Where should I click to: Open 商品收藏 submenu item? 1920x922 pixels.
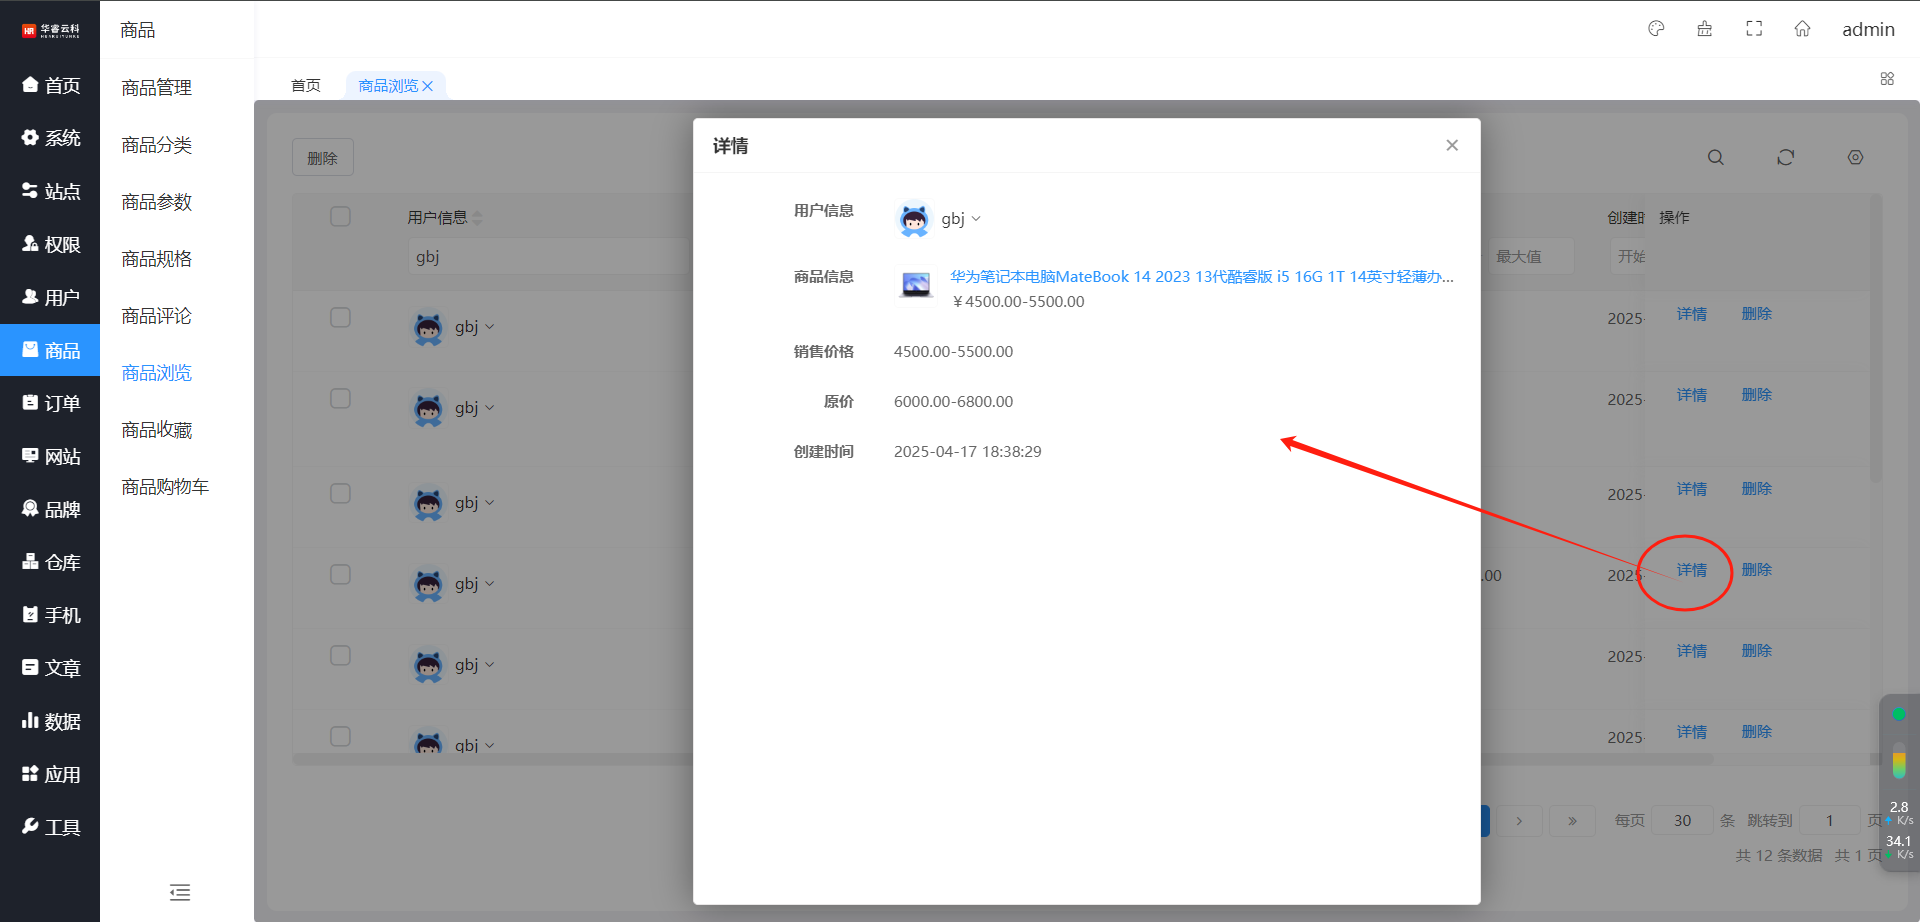click(x=157, y=430)
